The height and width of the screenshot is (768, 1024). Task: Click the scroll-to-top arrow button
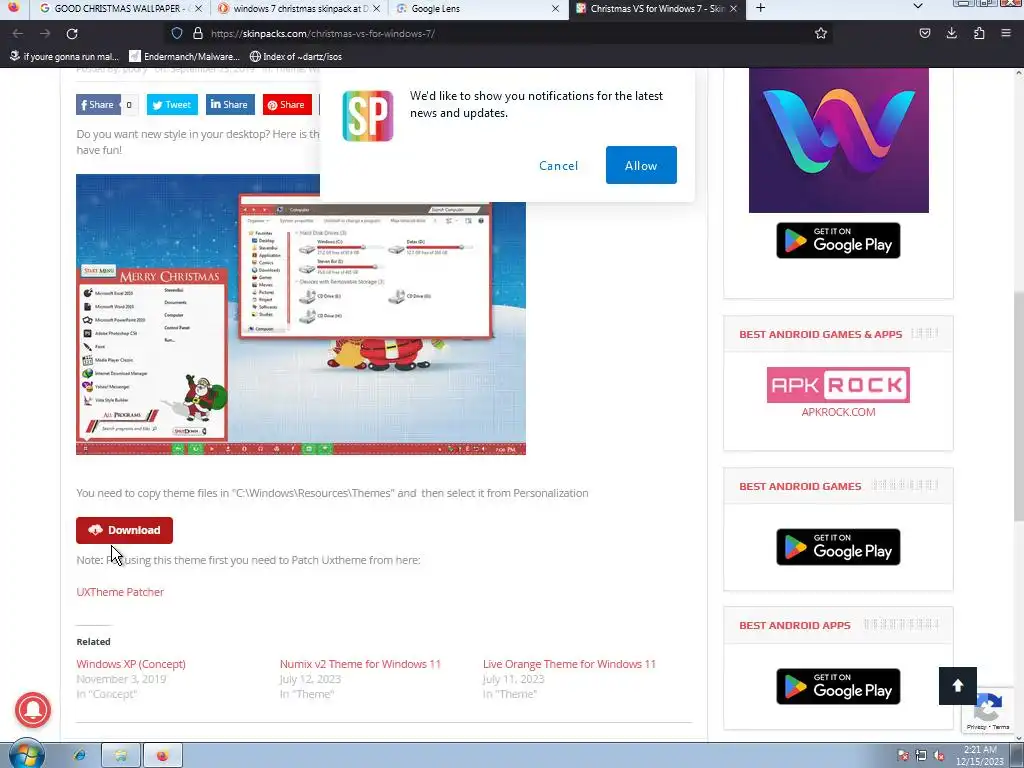tap(957, 686)
